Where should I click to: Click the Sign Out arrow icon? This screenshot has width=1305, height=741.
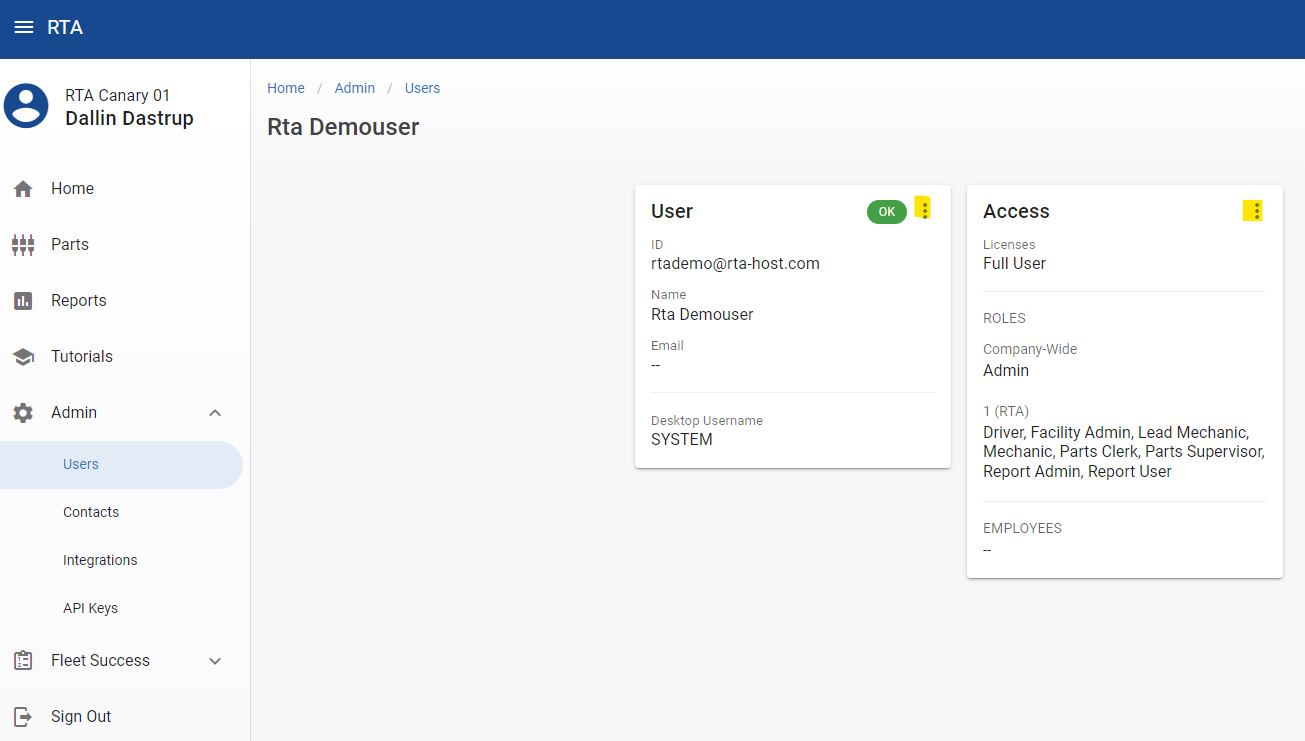click(x=23, y=717)
